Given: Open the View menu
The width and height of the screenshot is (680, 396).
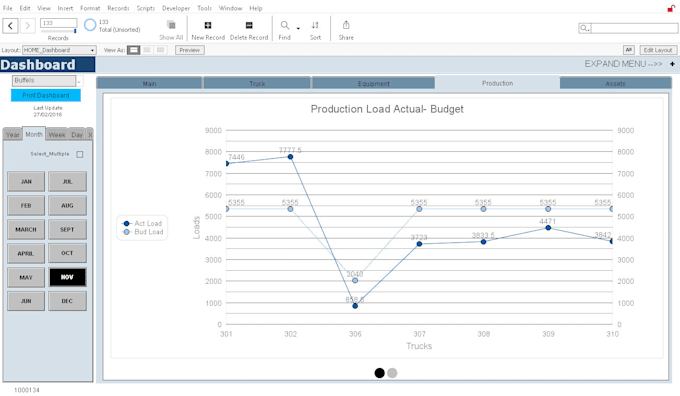Looking at the screenshot, I should coord(44,8).
